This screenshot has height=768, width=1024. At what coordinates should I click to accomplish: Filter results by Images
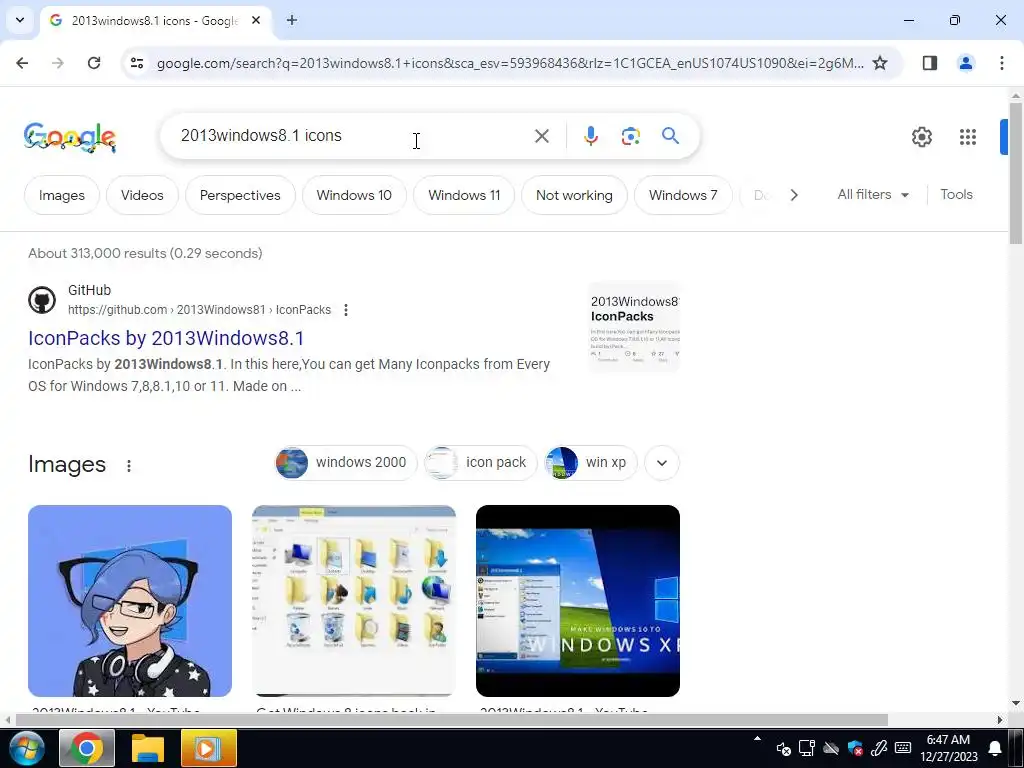coord(61,195)
